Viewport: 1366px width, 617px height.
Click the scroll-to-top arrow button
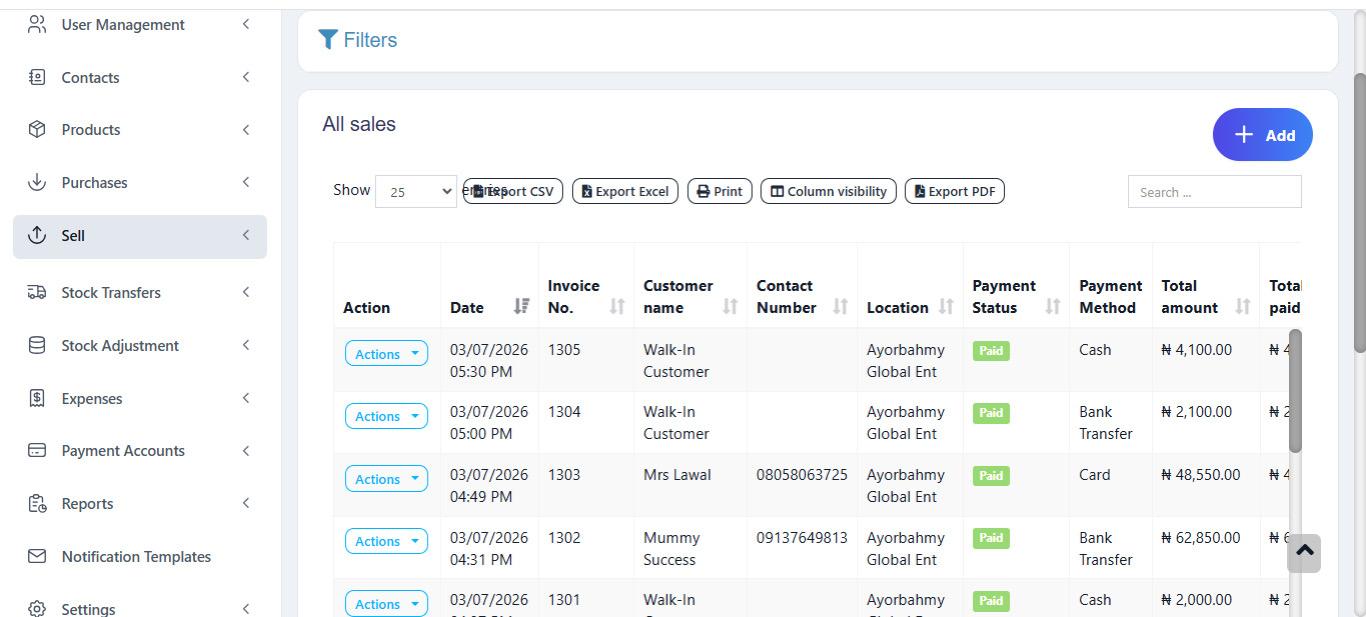[1304, 553]
